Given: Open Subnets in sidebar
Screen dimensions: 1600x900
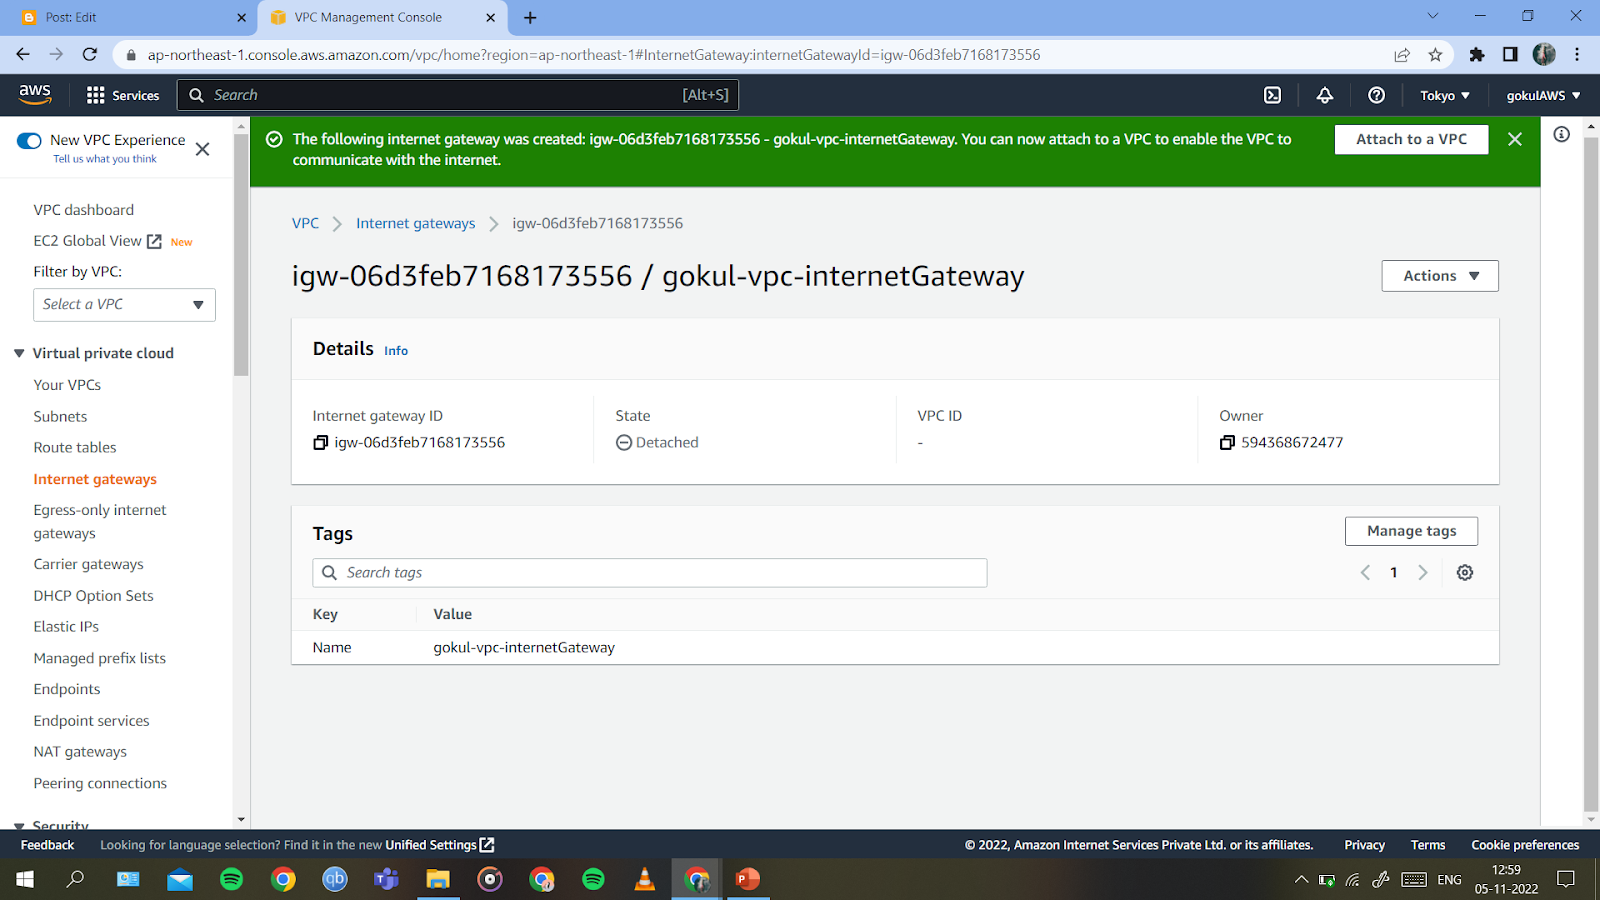Looking at the screenshot, I should coord(60,416).
